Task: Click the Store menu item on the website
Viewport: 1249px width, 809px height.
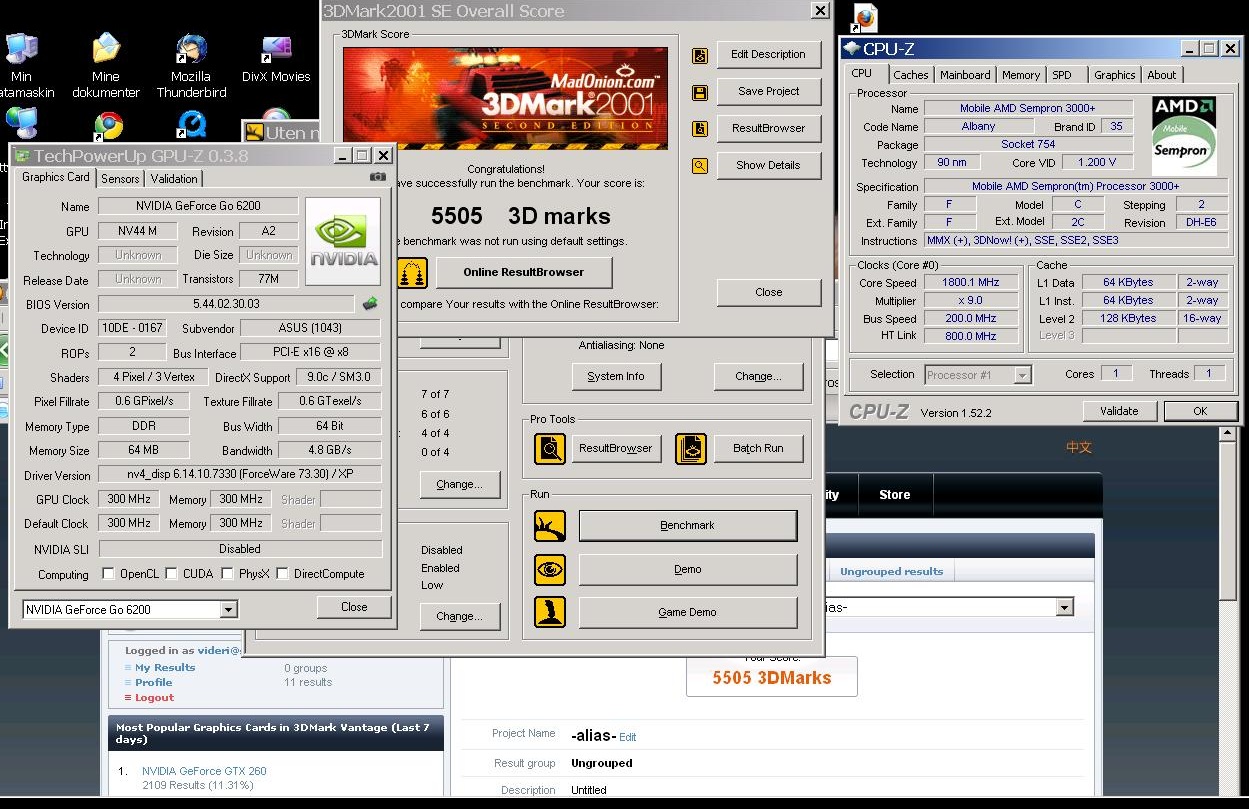Action: (x=894, y=495)
